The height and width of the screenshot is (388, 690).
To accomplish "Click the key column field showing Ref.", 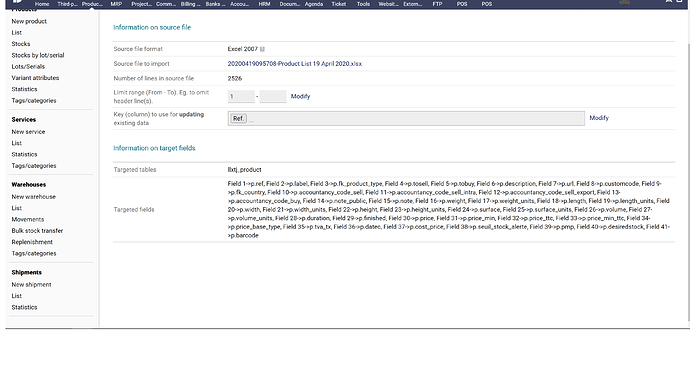I will click(406, 118).
